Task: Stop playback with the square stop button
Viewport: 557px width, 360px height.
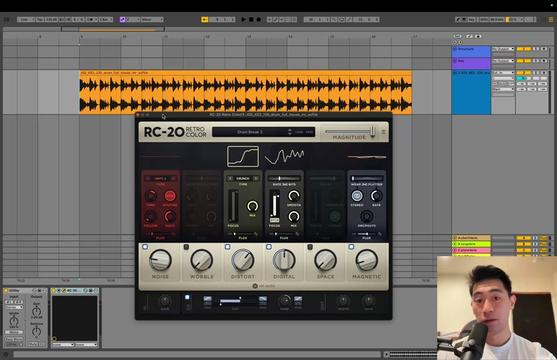Action: click(x=251, y=20)
